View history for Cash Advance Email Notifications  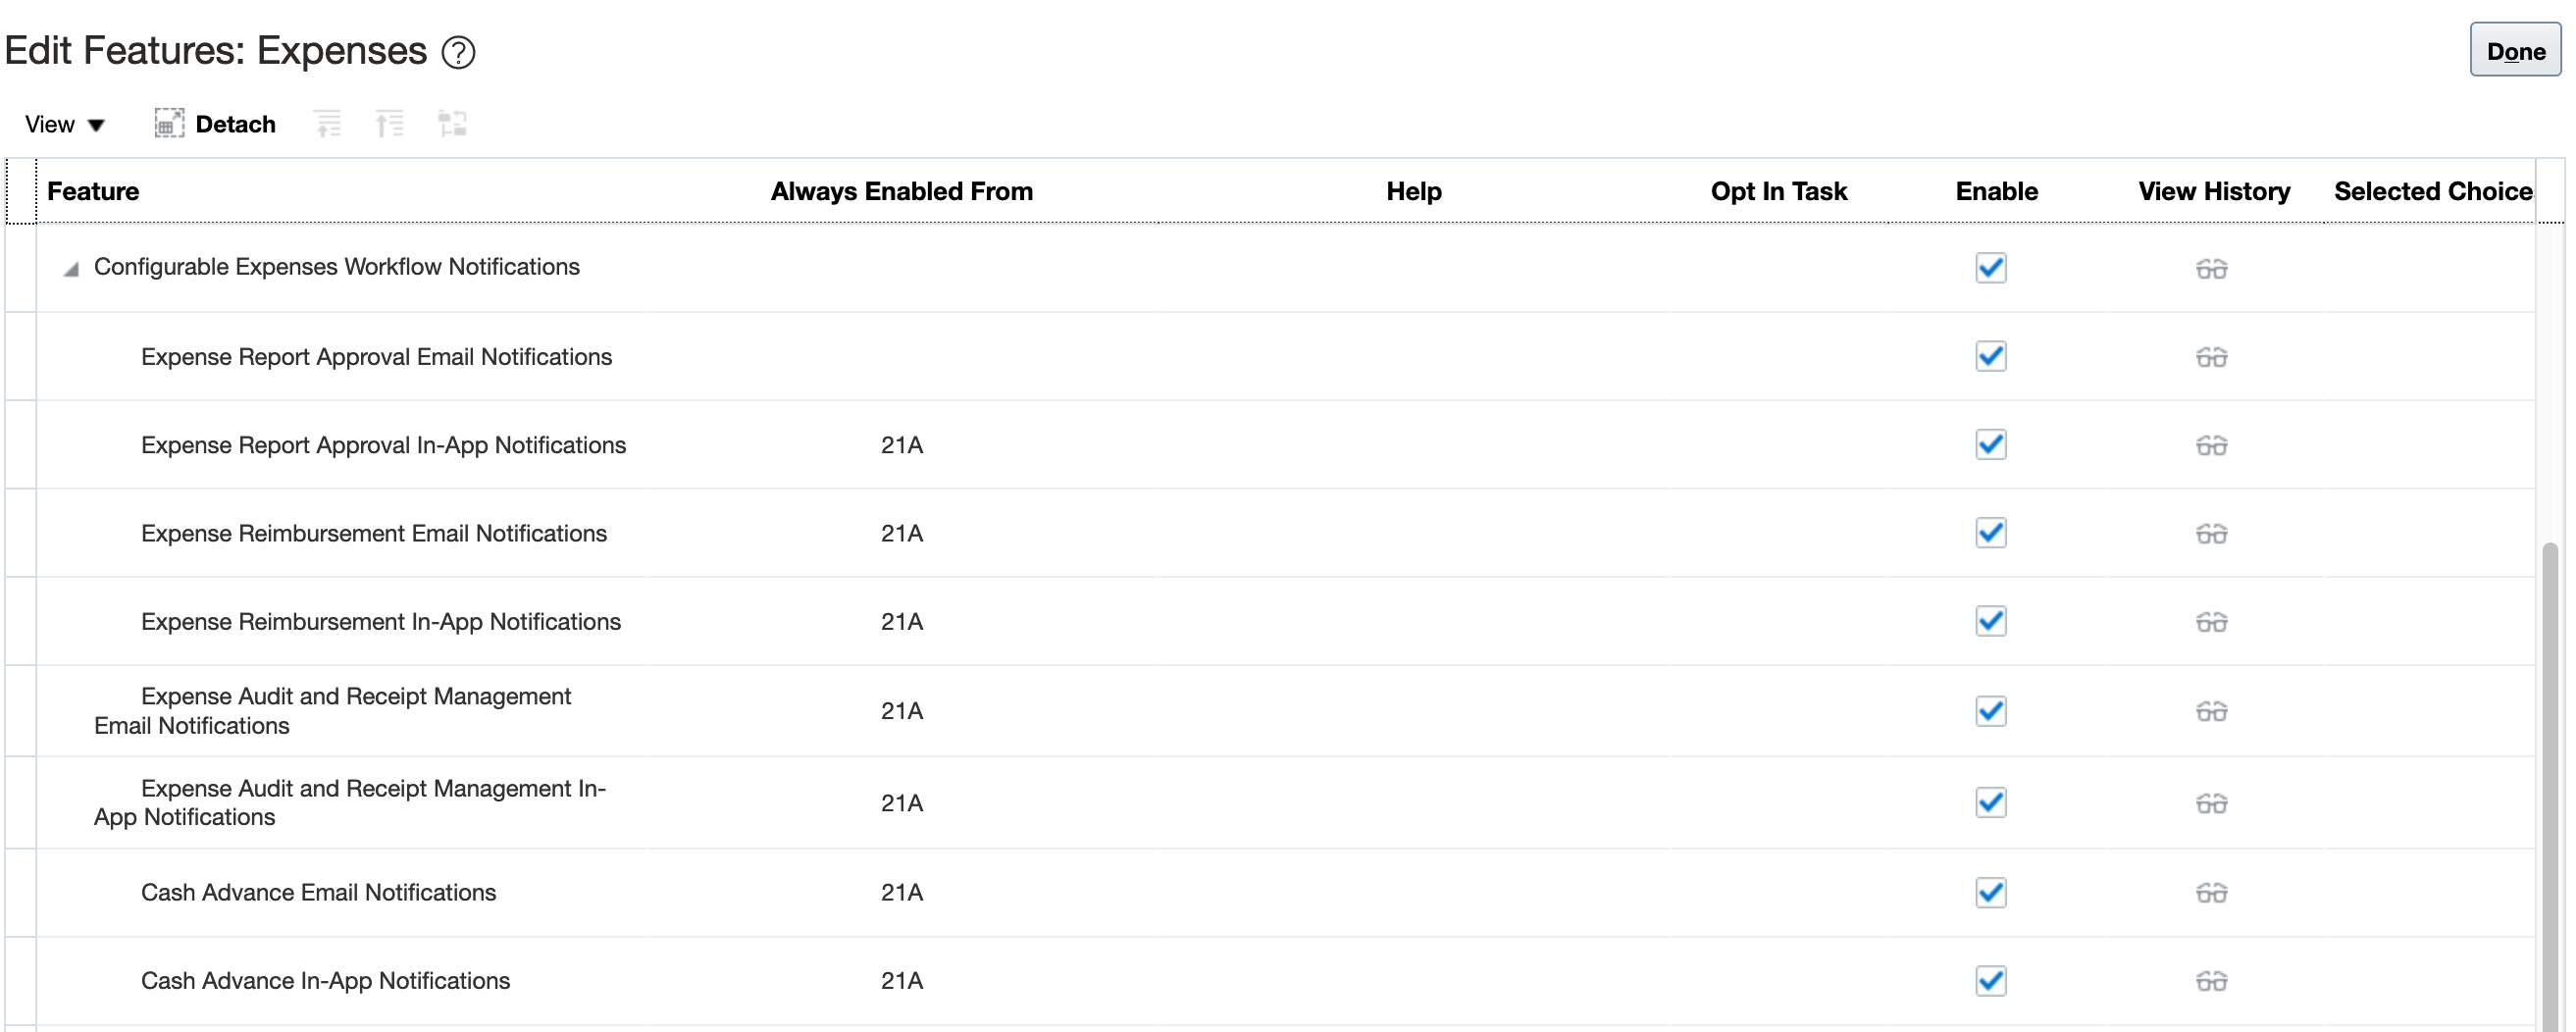click(x=2211, y=892)
